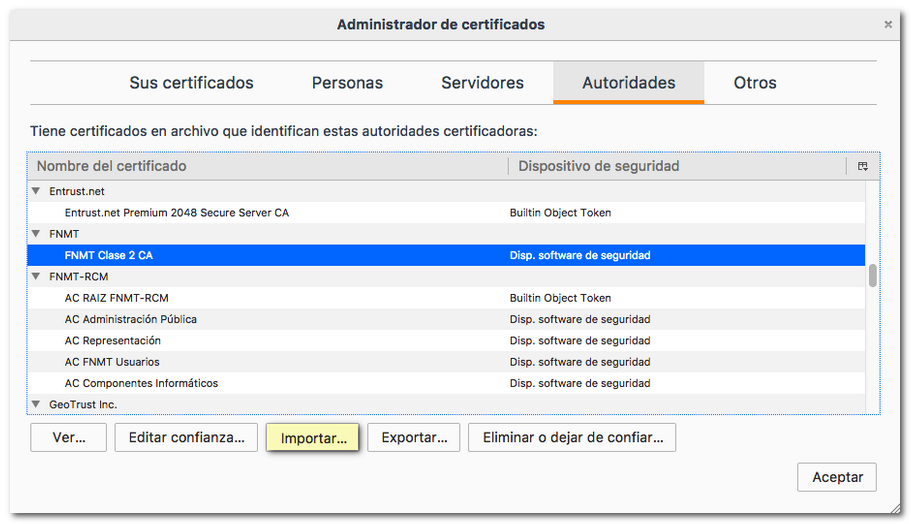This screenshot has height=524, width=911.
Task: Sort by Nombre del certificado column header
Action: coord(268,166)
